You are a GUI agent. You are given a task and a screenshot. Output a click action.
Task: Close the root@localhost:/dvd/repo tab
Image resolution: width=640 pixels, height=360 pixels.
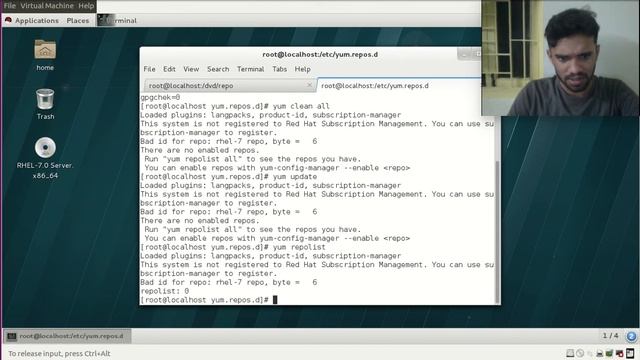(x=309, y=85)
